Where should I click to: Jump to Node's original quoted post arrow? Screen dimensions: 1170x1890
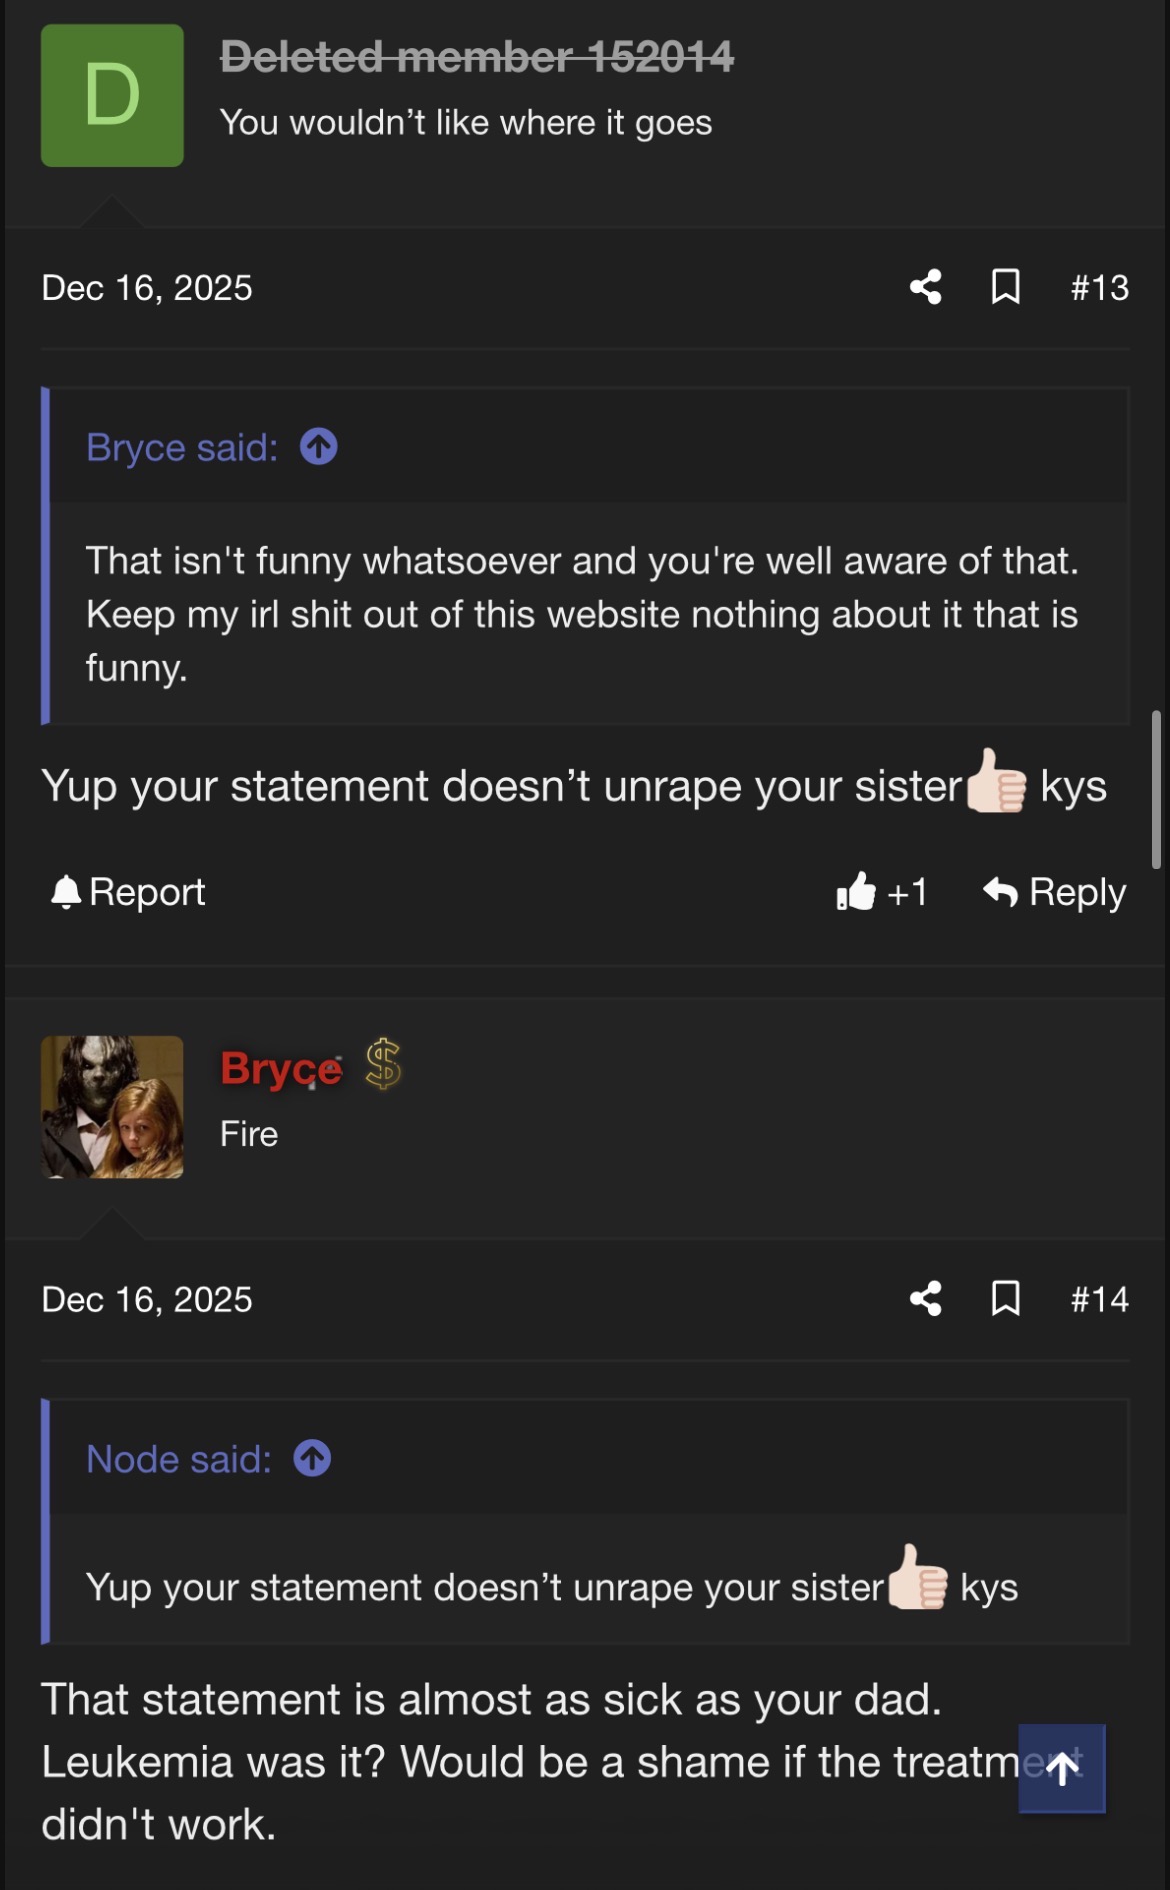312,1458
